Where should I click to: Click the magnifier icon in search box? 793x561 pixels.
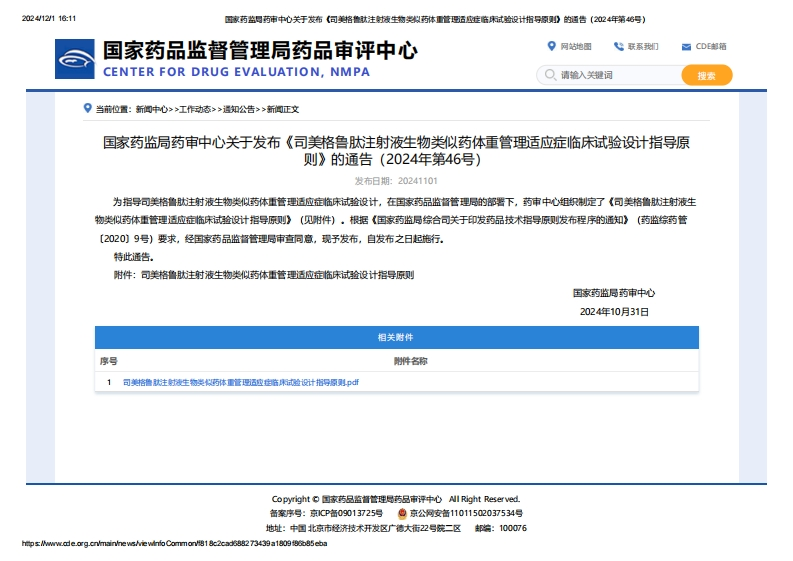(x=548, y=75)
